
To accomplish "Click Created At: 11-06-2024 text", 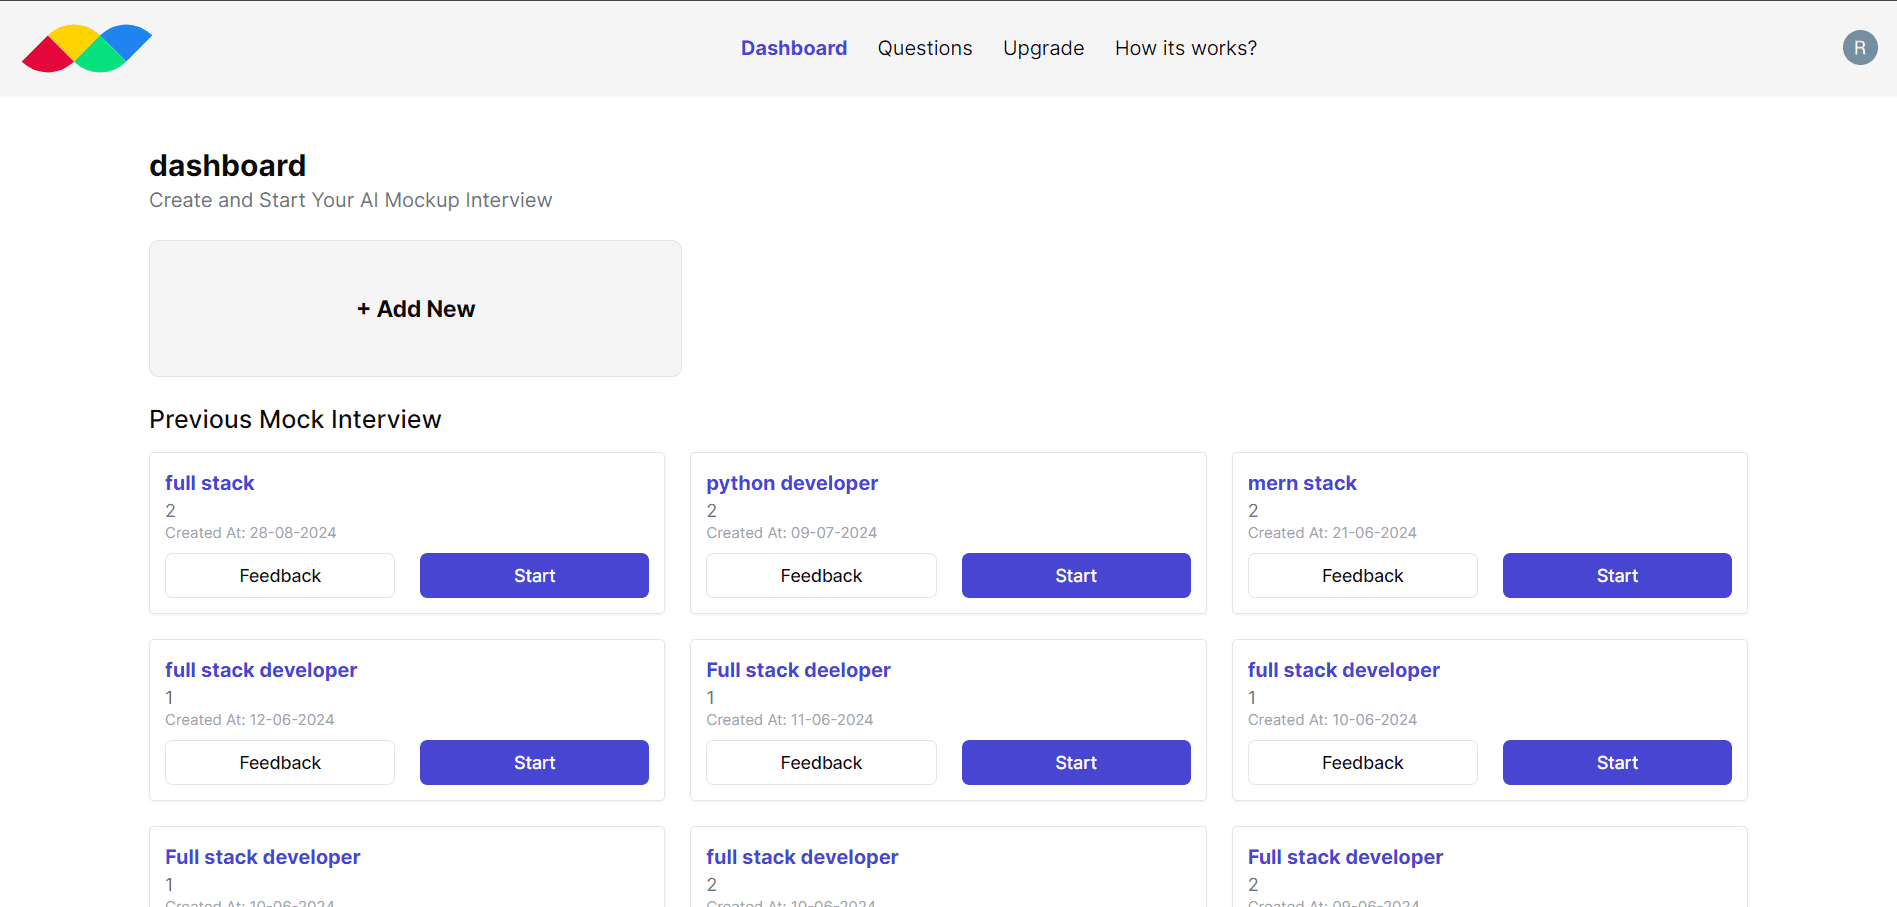I will [790, 720].
